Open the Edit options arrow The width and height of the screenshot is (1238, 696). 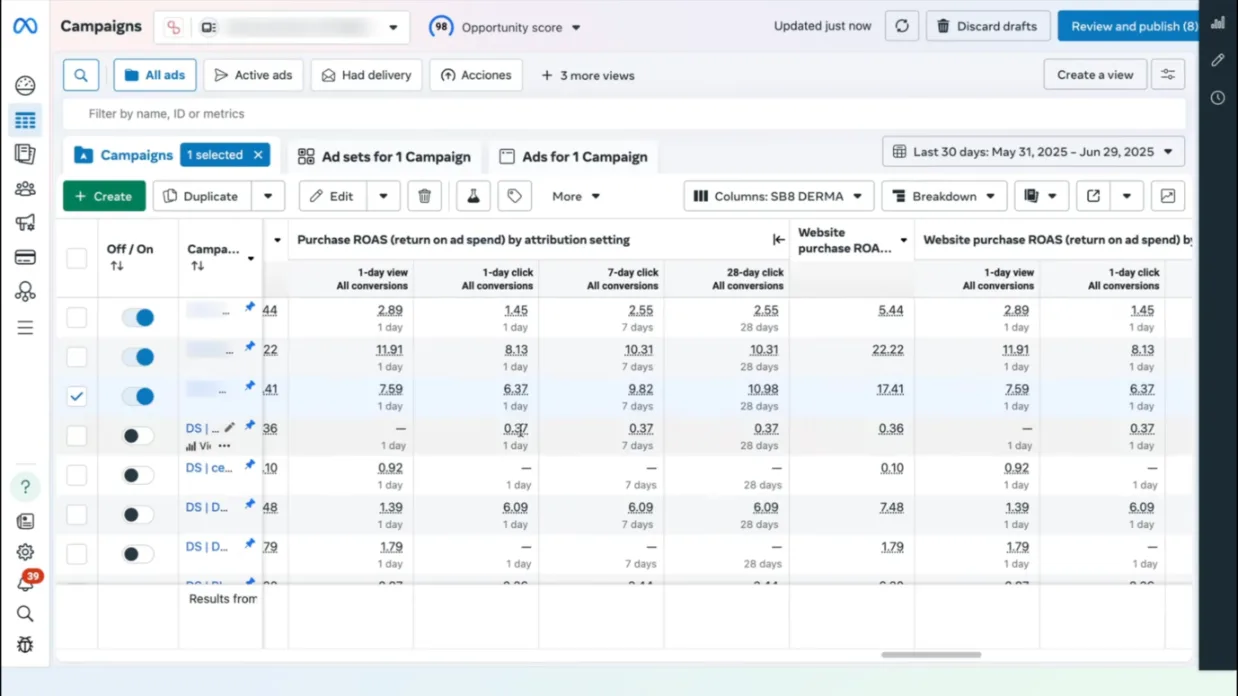pyautogui.click(x=384, y=196)
